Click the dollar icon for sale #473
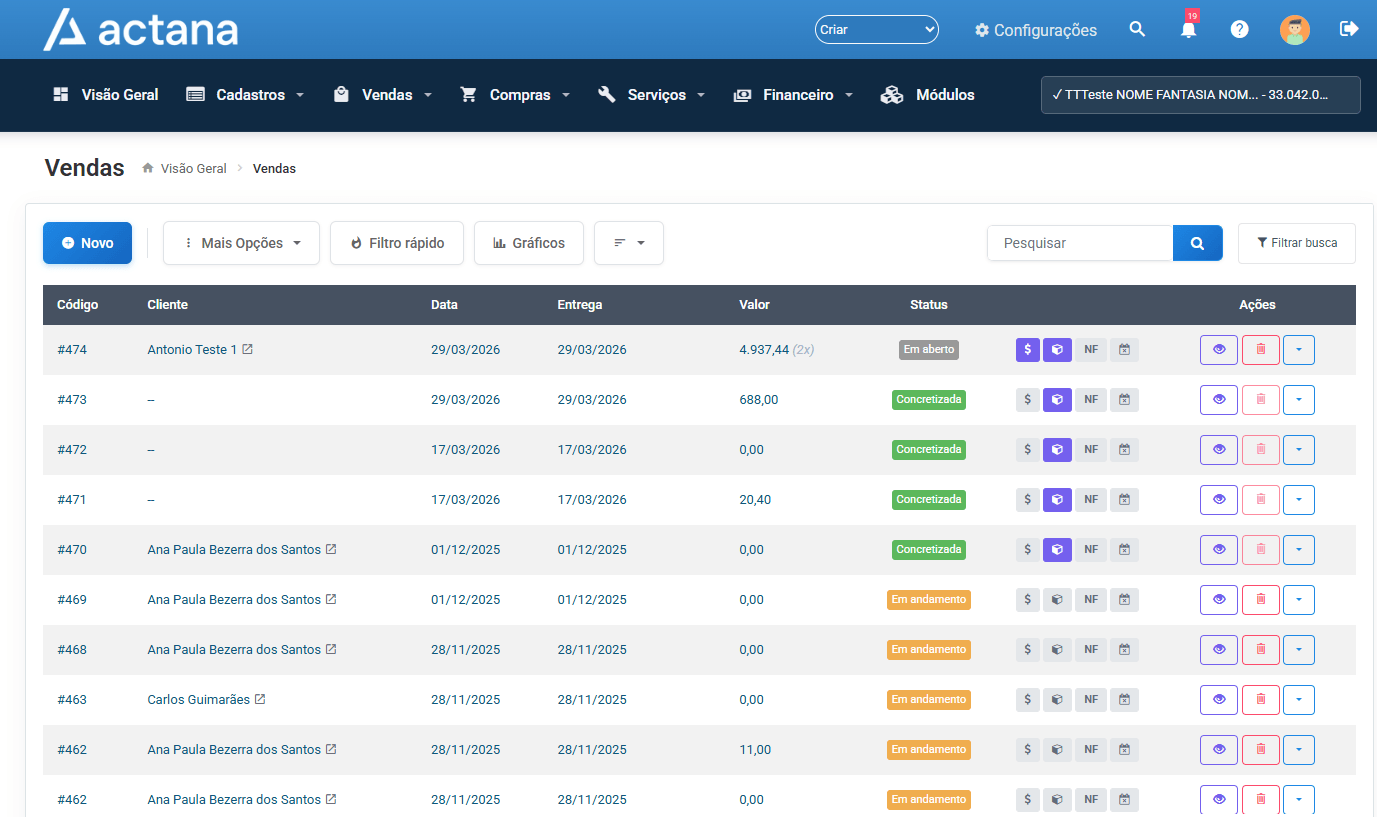1377x817 pixels. (x=1028, y=400)
